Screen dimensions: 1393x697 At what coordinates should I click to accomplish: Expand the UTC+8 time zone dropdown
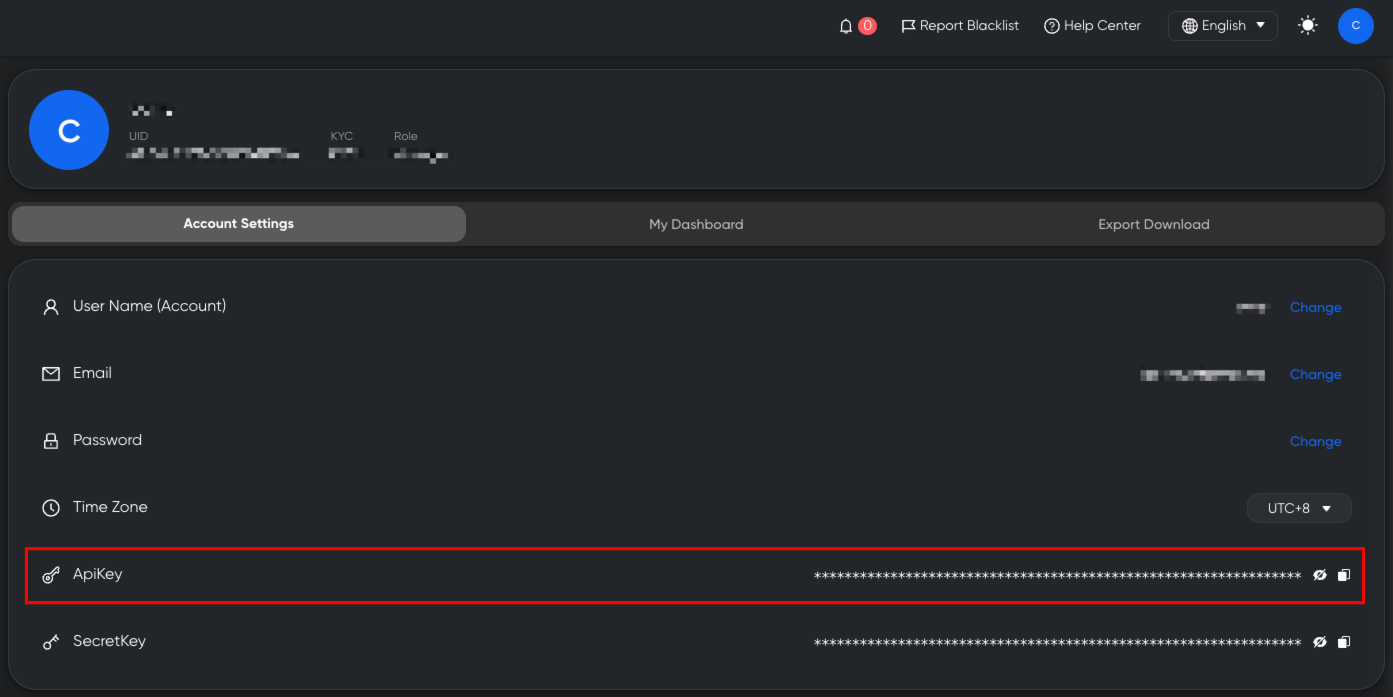(1298, 508)
